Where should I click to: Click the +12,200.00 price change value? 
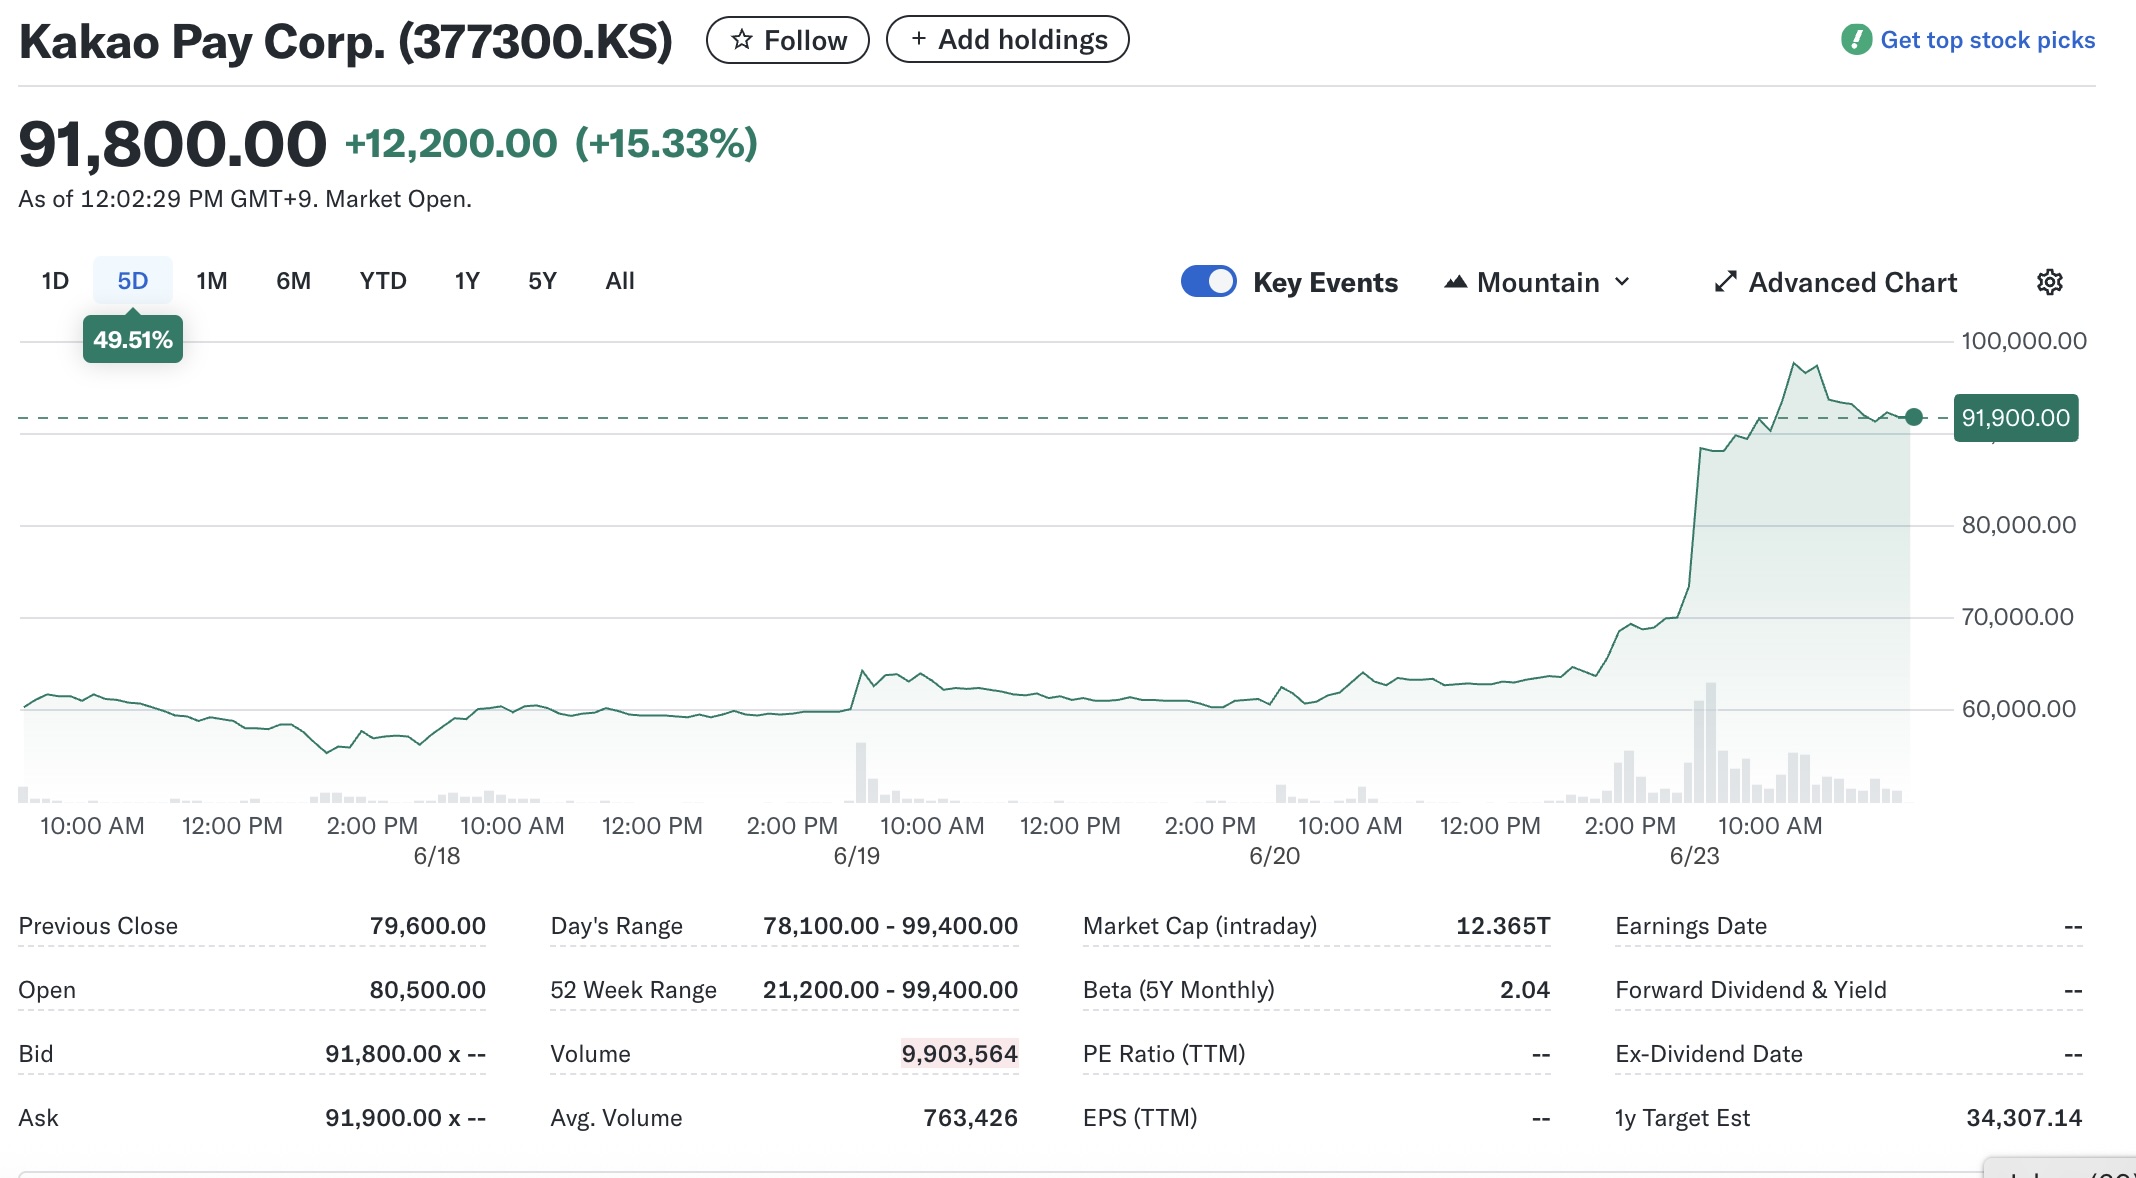point(451,144)
